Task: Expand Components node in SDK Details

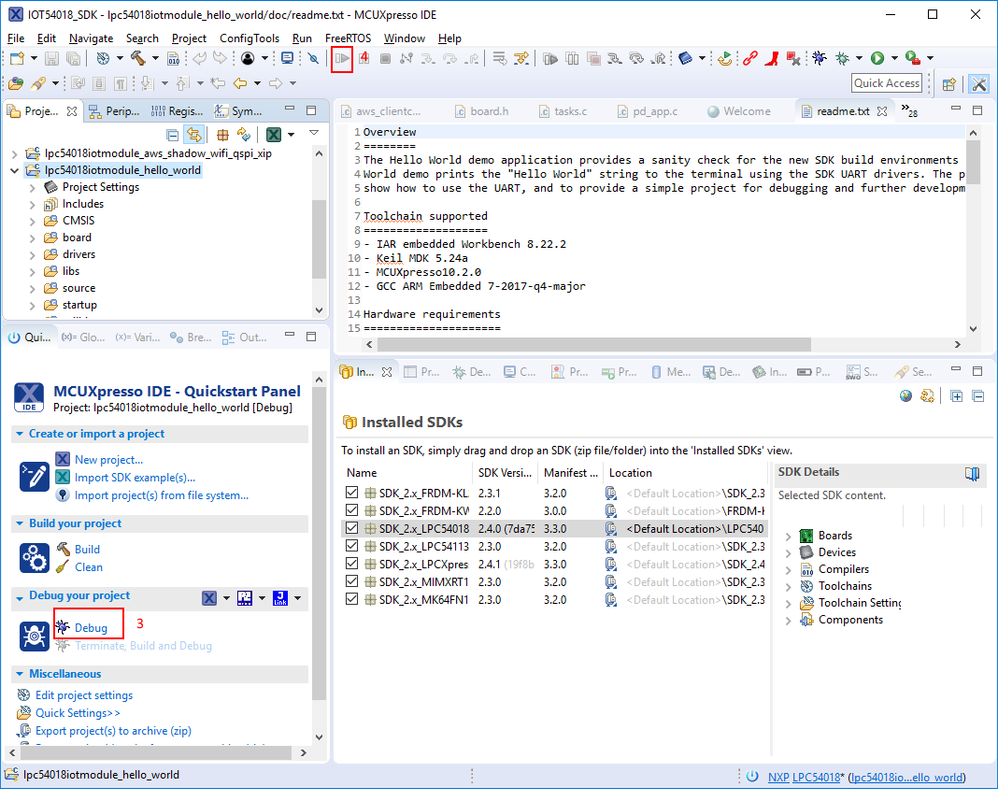Action: pyautogui.click(x=788, y=620)
